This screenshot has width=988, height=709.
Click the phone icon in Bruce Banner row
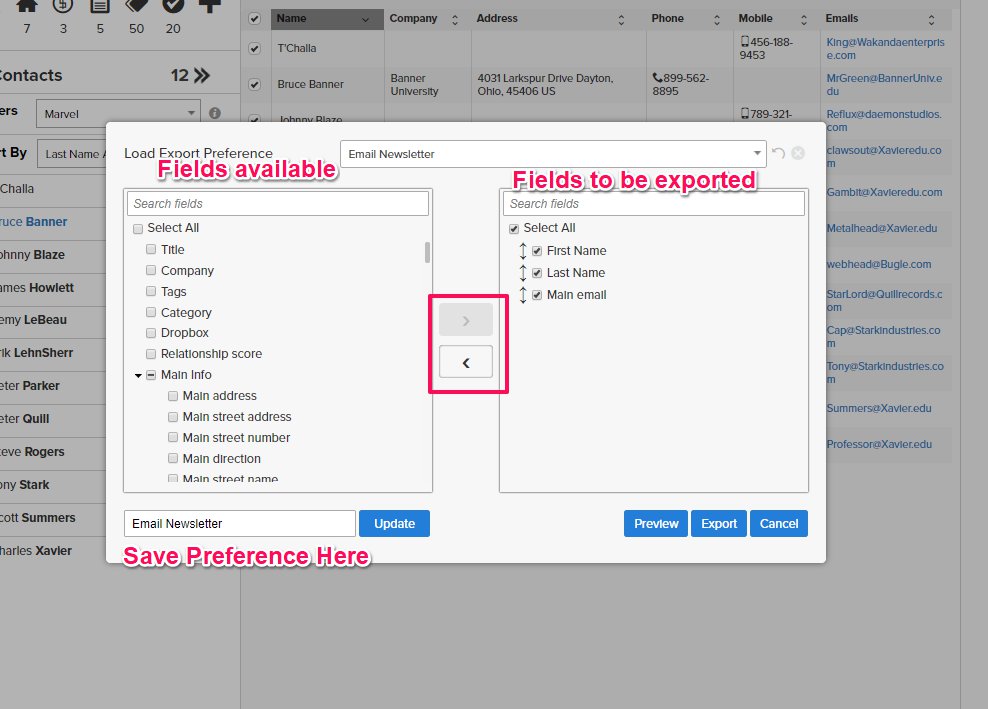(x=657, y=77)
